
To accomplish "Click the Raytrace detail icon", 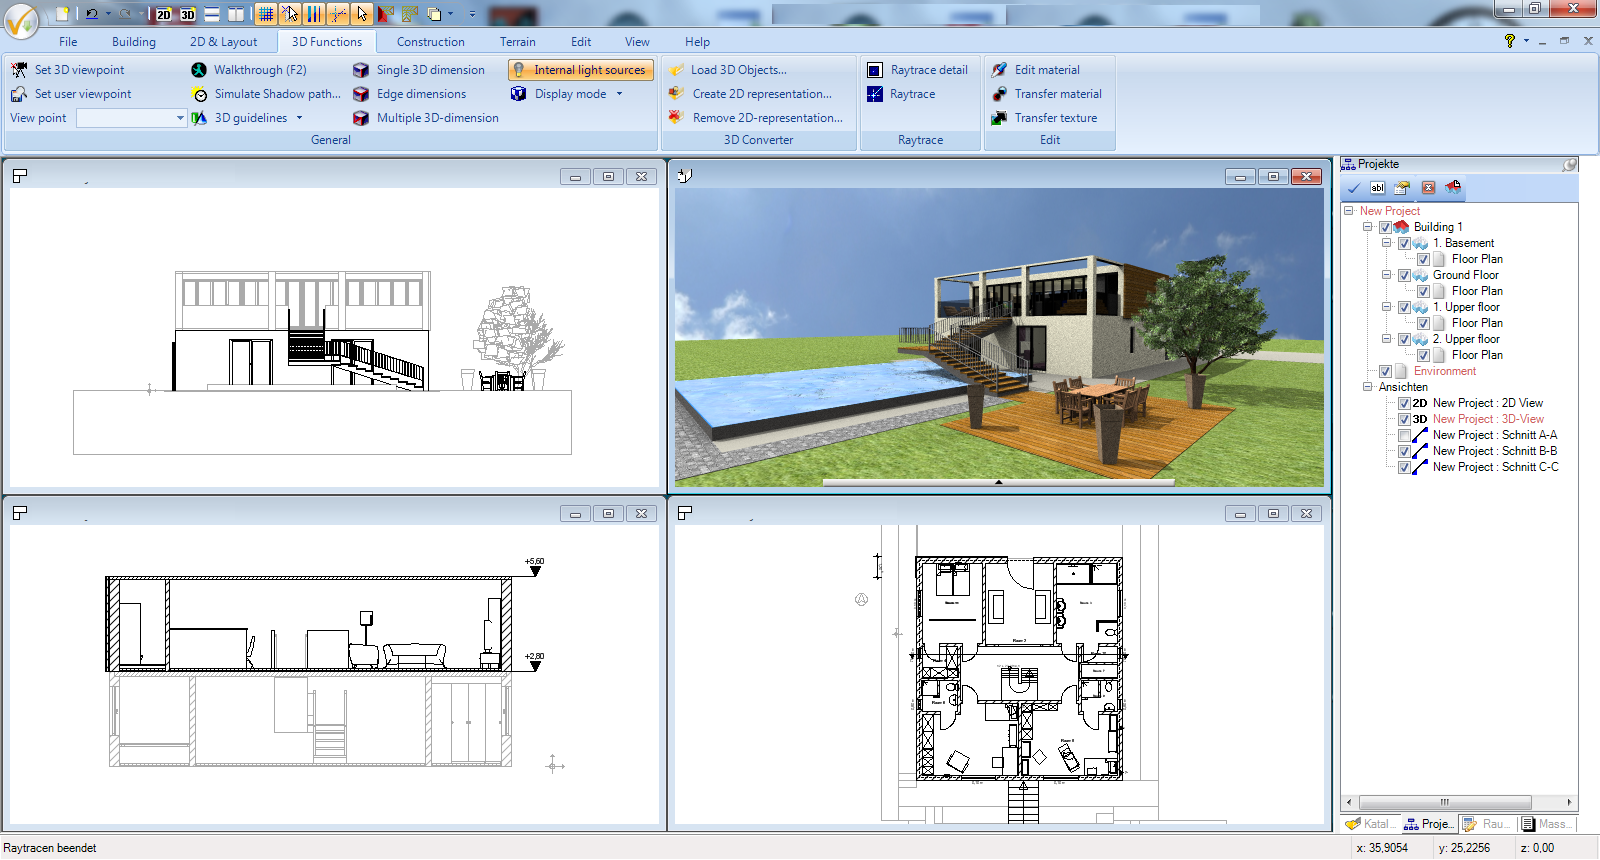I will pyautogui.click(x=874, y=70).
